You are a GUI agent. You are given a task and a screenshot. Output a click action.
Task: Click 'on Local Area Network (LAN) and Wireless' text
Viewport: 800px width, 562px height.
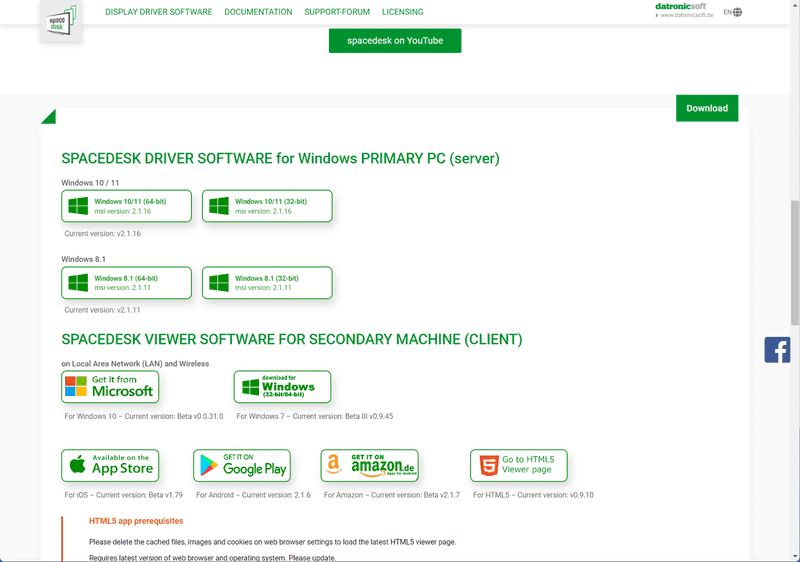[x=135, y=364]
